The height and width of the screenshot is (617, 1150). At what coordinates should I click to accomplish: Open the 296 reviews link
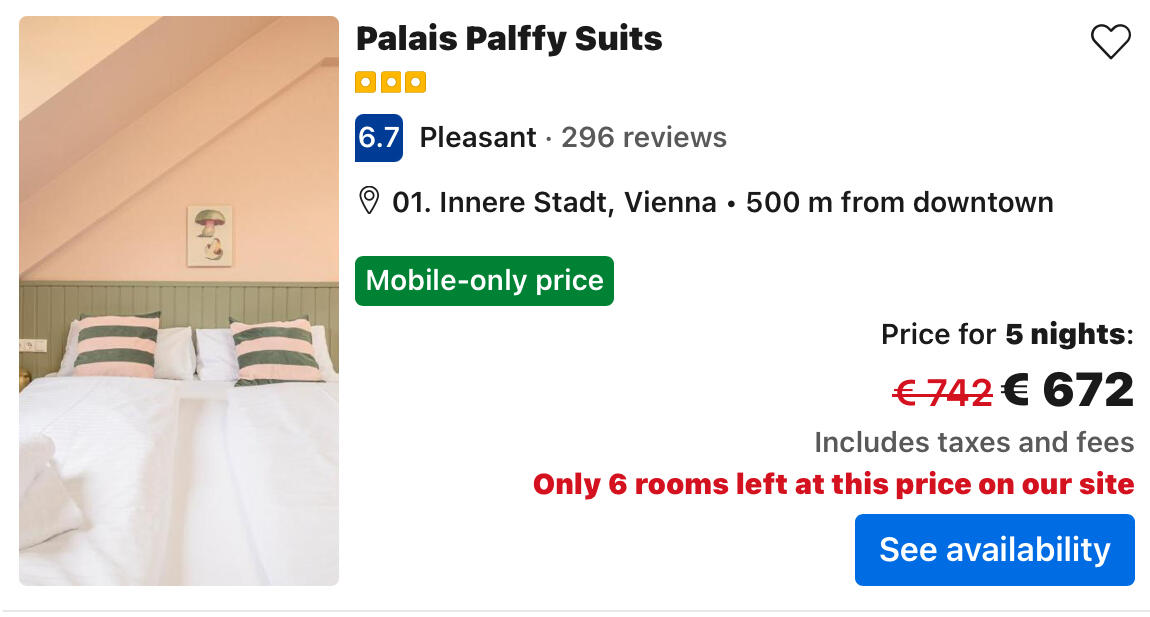pos(644,138)
